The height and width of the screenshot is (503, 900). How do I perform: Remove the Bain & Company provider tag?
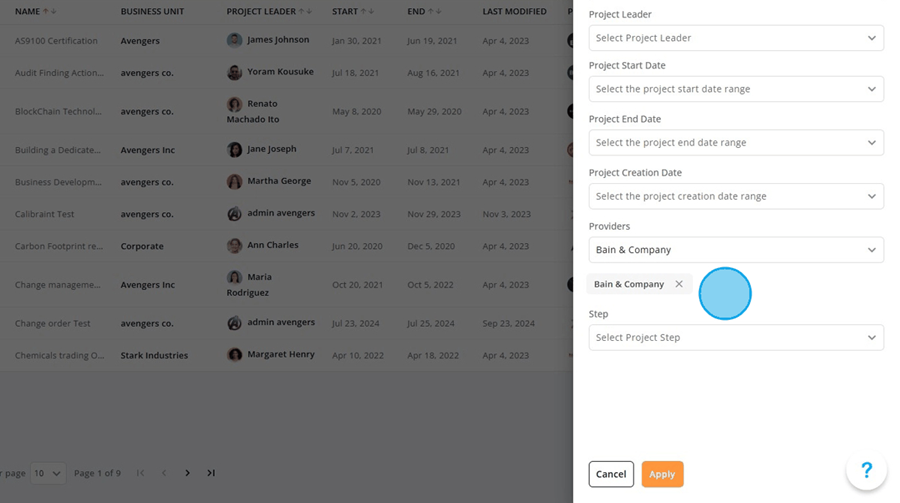pyautogui.click(x=678, y=284)
